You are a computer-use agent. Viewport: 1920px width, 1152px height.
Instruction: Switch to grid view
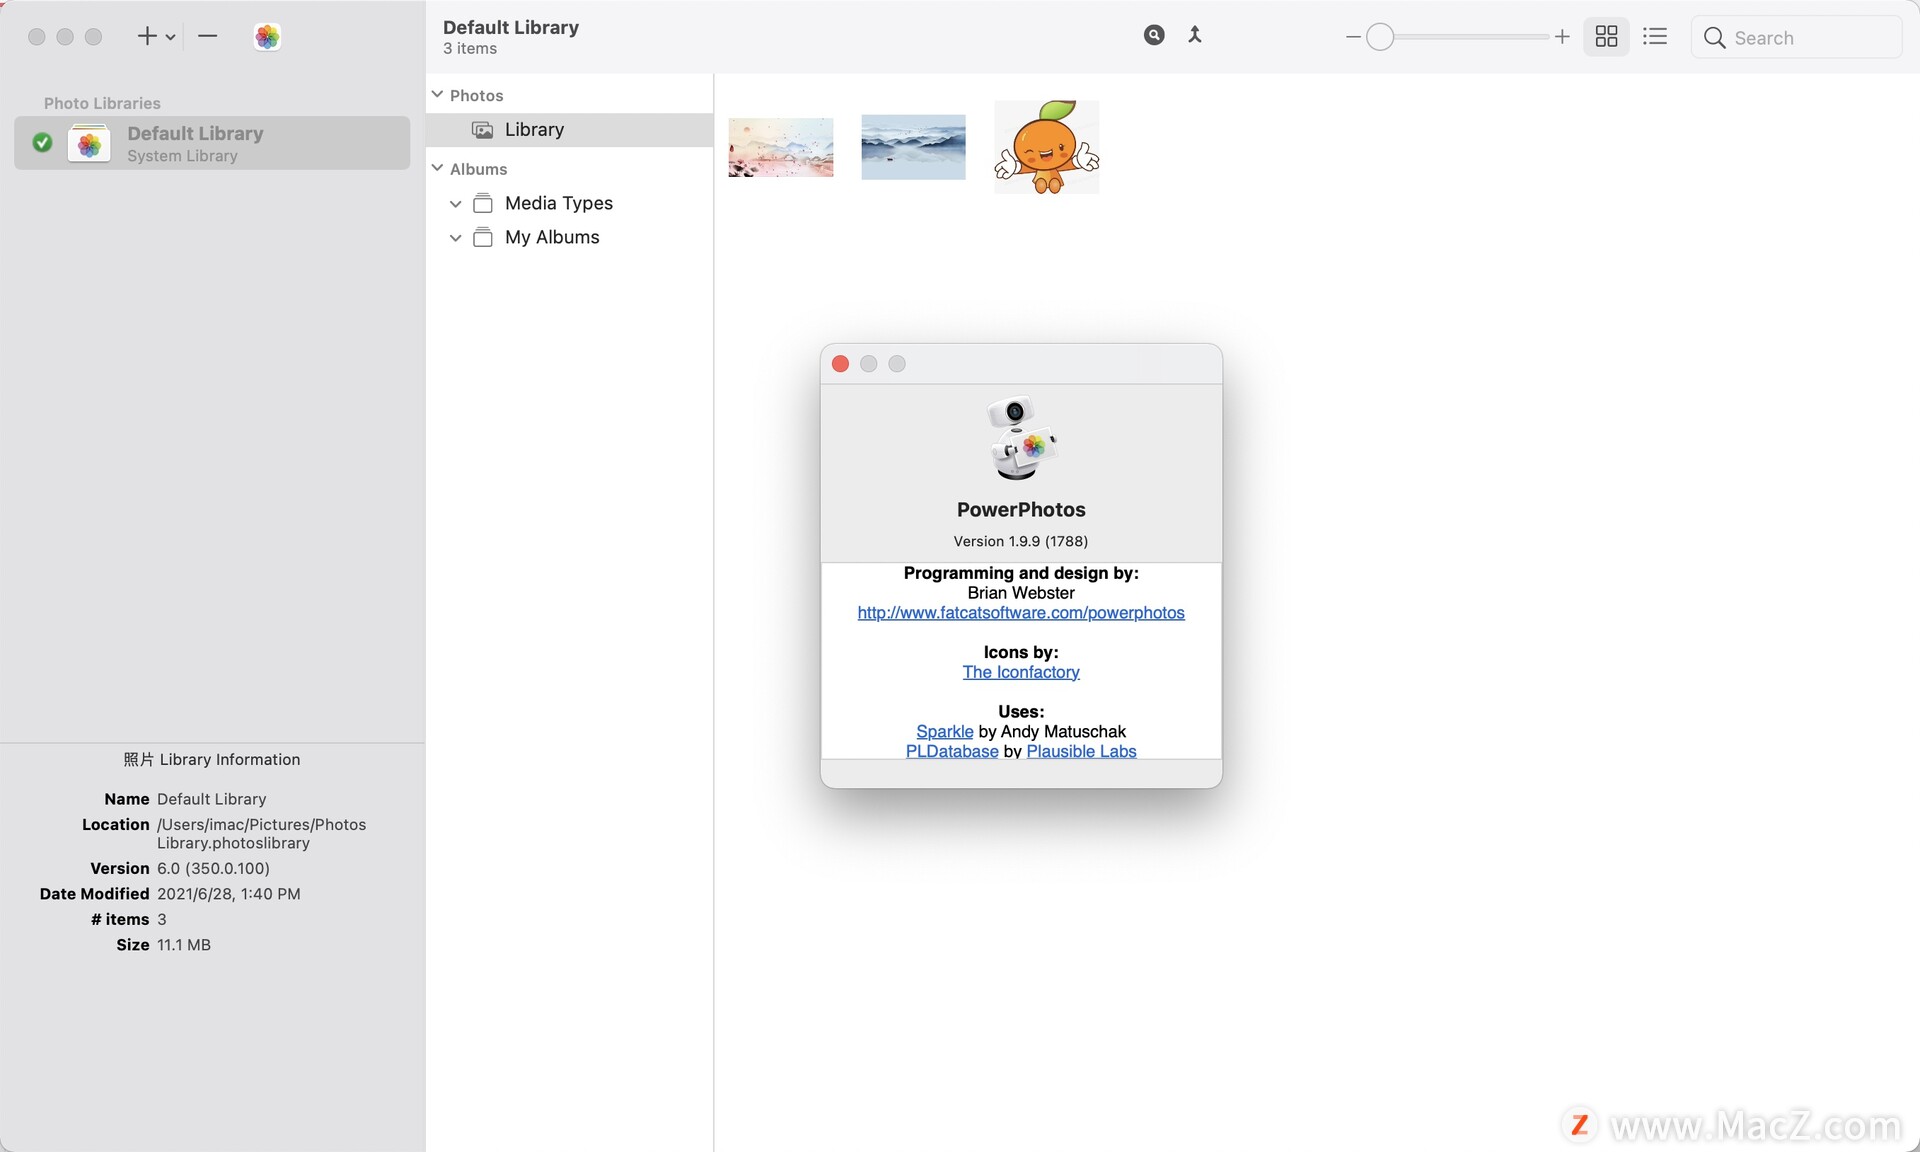(1606, 37)
